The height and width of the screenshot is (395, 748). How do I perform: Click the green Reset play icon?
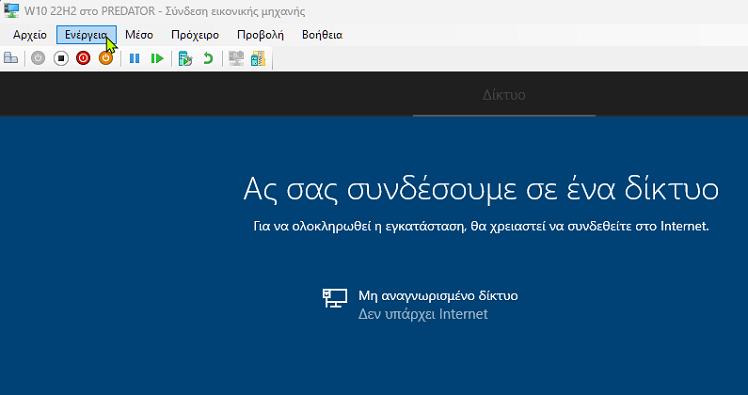[157, 58]
